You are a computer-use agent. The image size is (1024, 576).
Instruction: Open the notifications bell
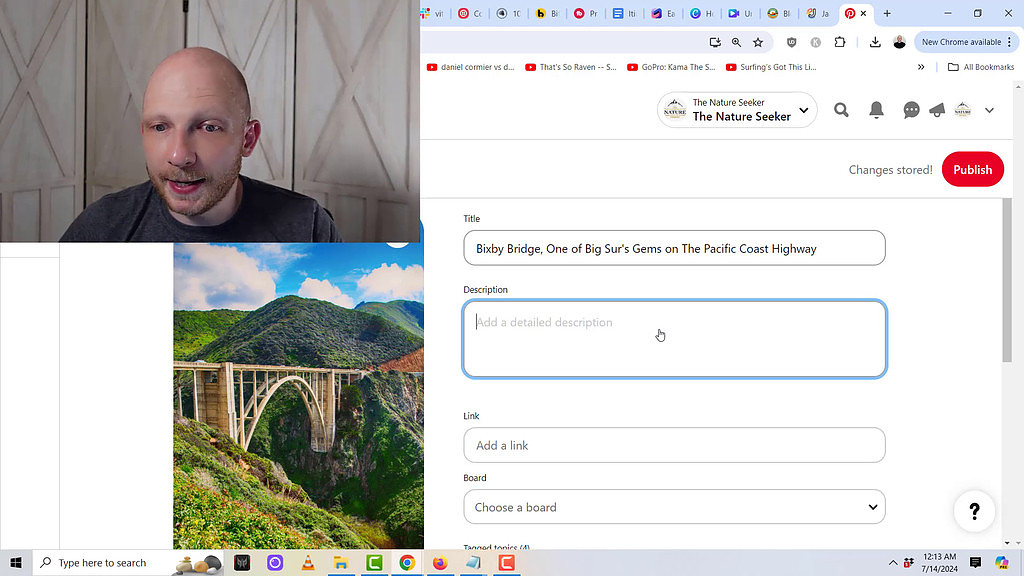click(x=876, y=110)
